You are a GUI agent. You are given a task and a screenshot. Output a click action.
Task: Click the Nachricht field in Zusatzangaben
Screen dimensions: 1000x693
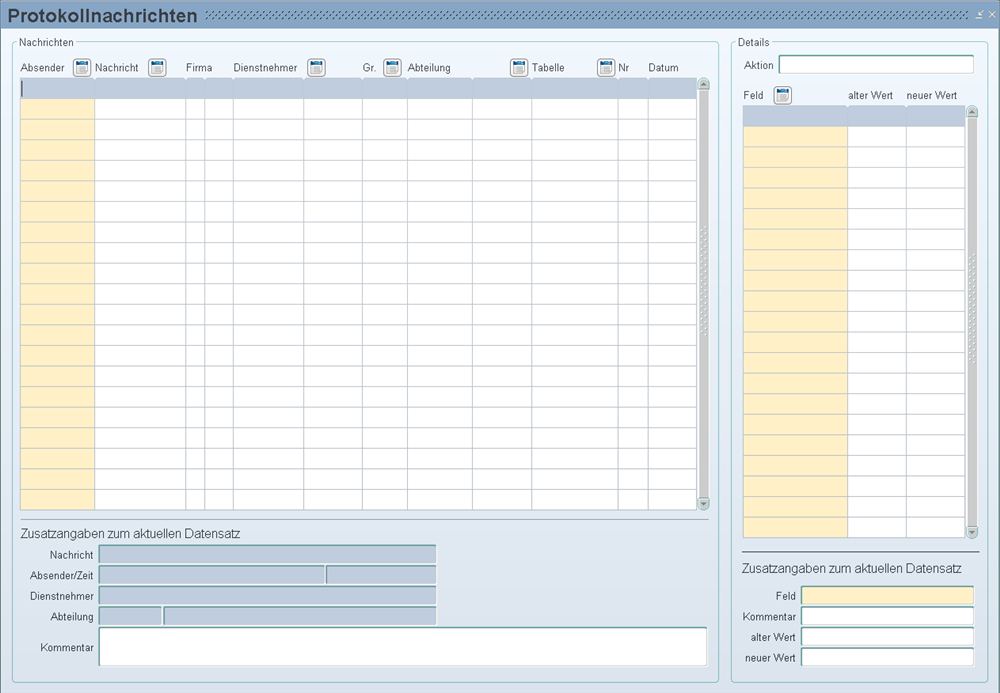pyautogui.click(x=268, y=554)
